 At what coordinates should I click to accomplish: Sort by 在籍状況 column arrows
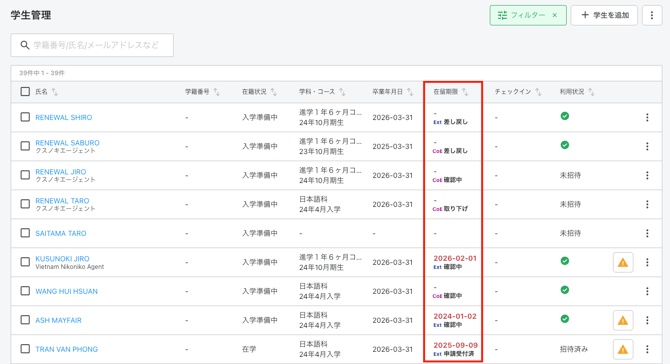tap(273, 92)
